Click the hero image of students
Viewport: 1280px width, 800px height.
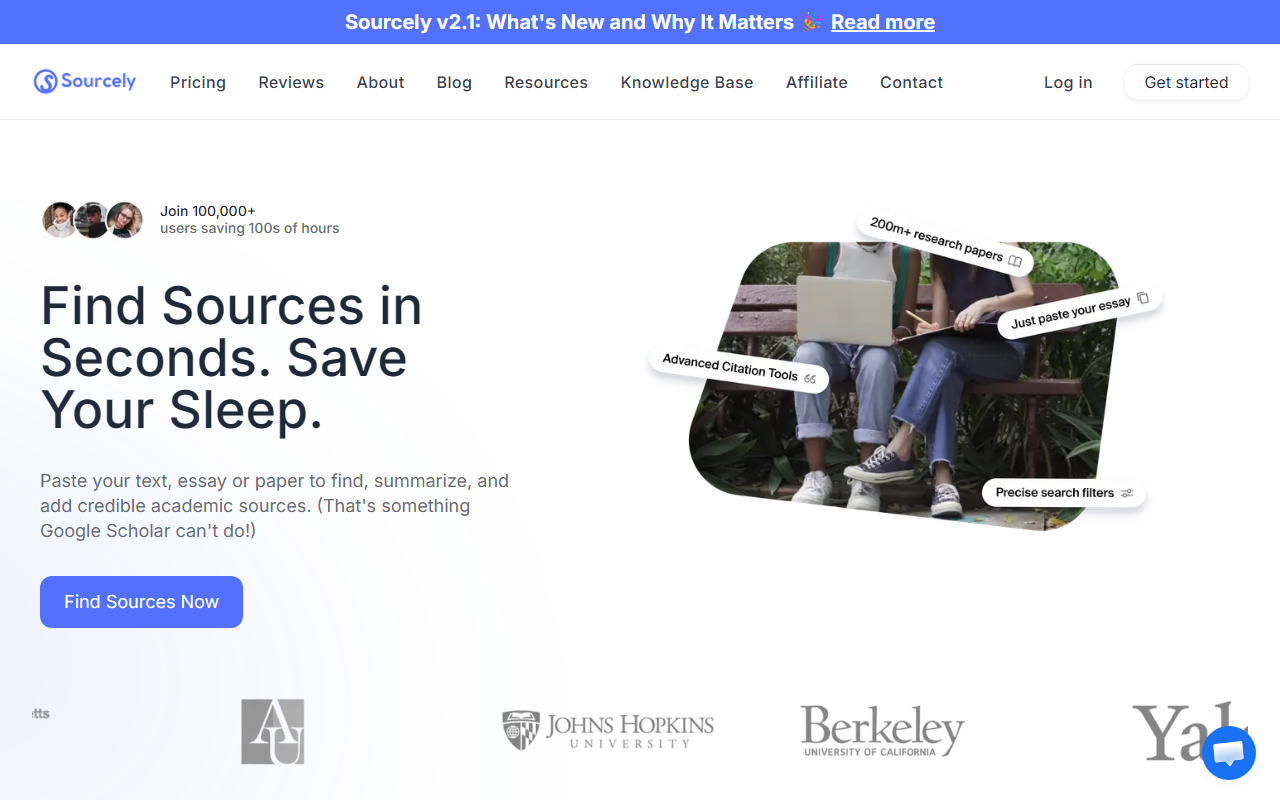(x=905, y=385)
